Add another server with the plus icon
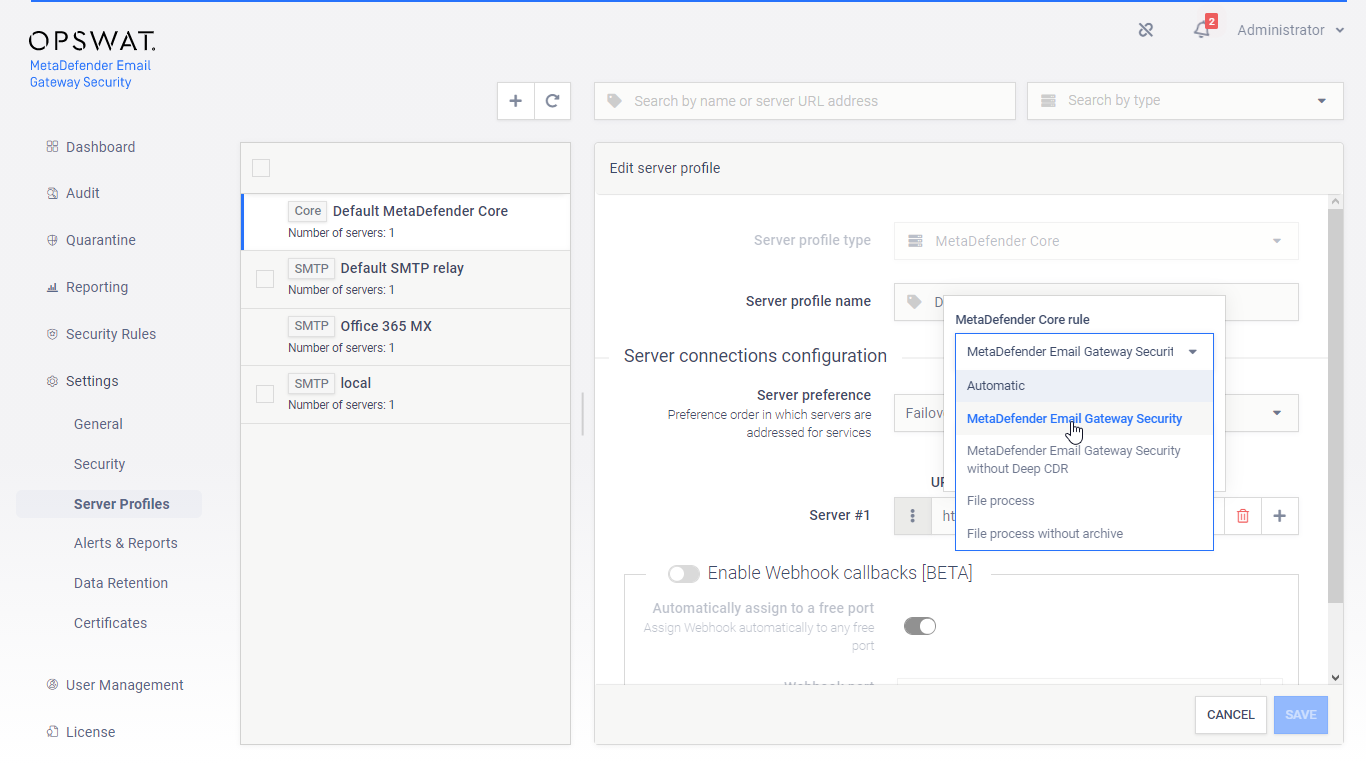The image size is (1366, 768). (x=1280, y=516)
